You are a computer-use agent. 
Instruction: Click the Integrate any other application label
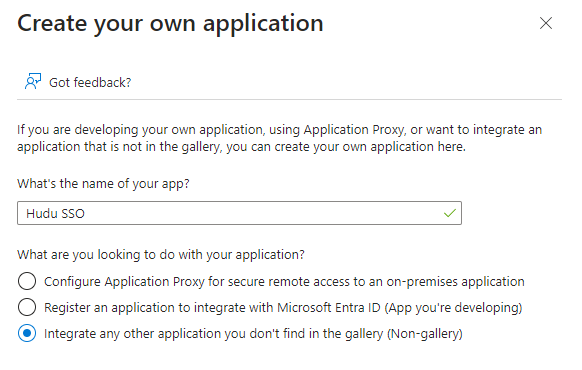(253, 334)
